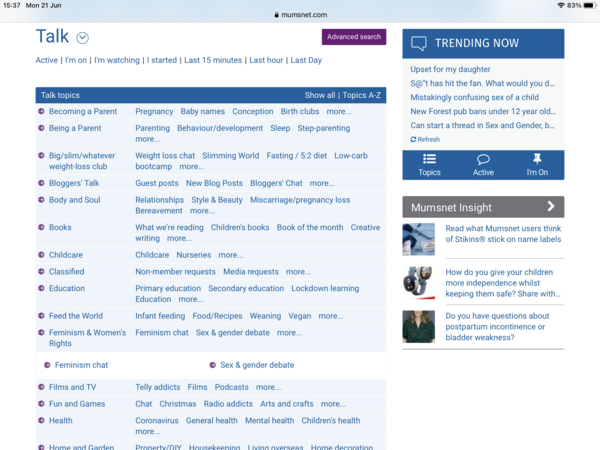Expand the Bloggers' Talk bullet icon

(x=41, y=183)
